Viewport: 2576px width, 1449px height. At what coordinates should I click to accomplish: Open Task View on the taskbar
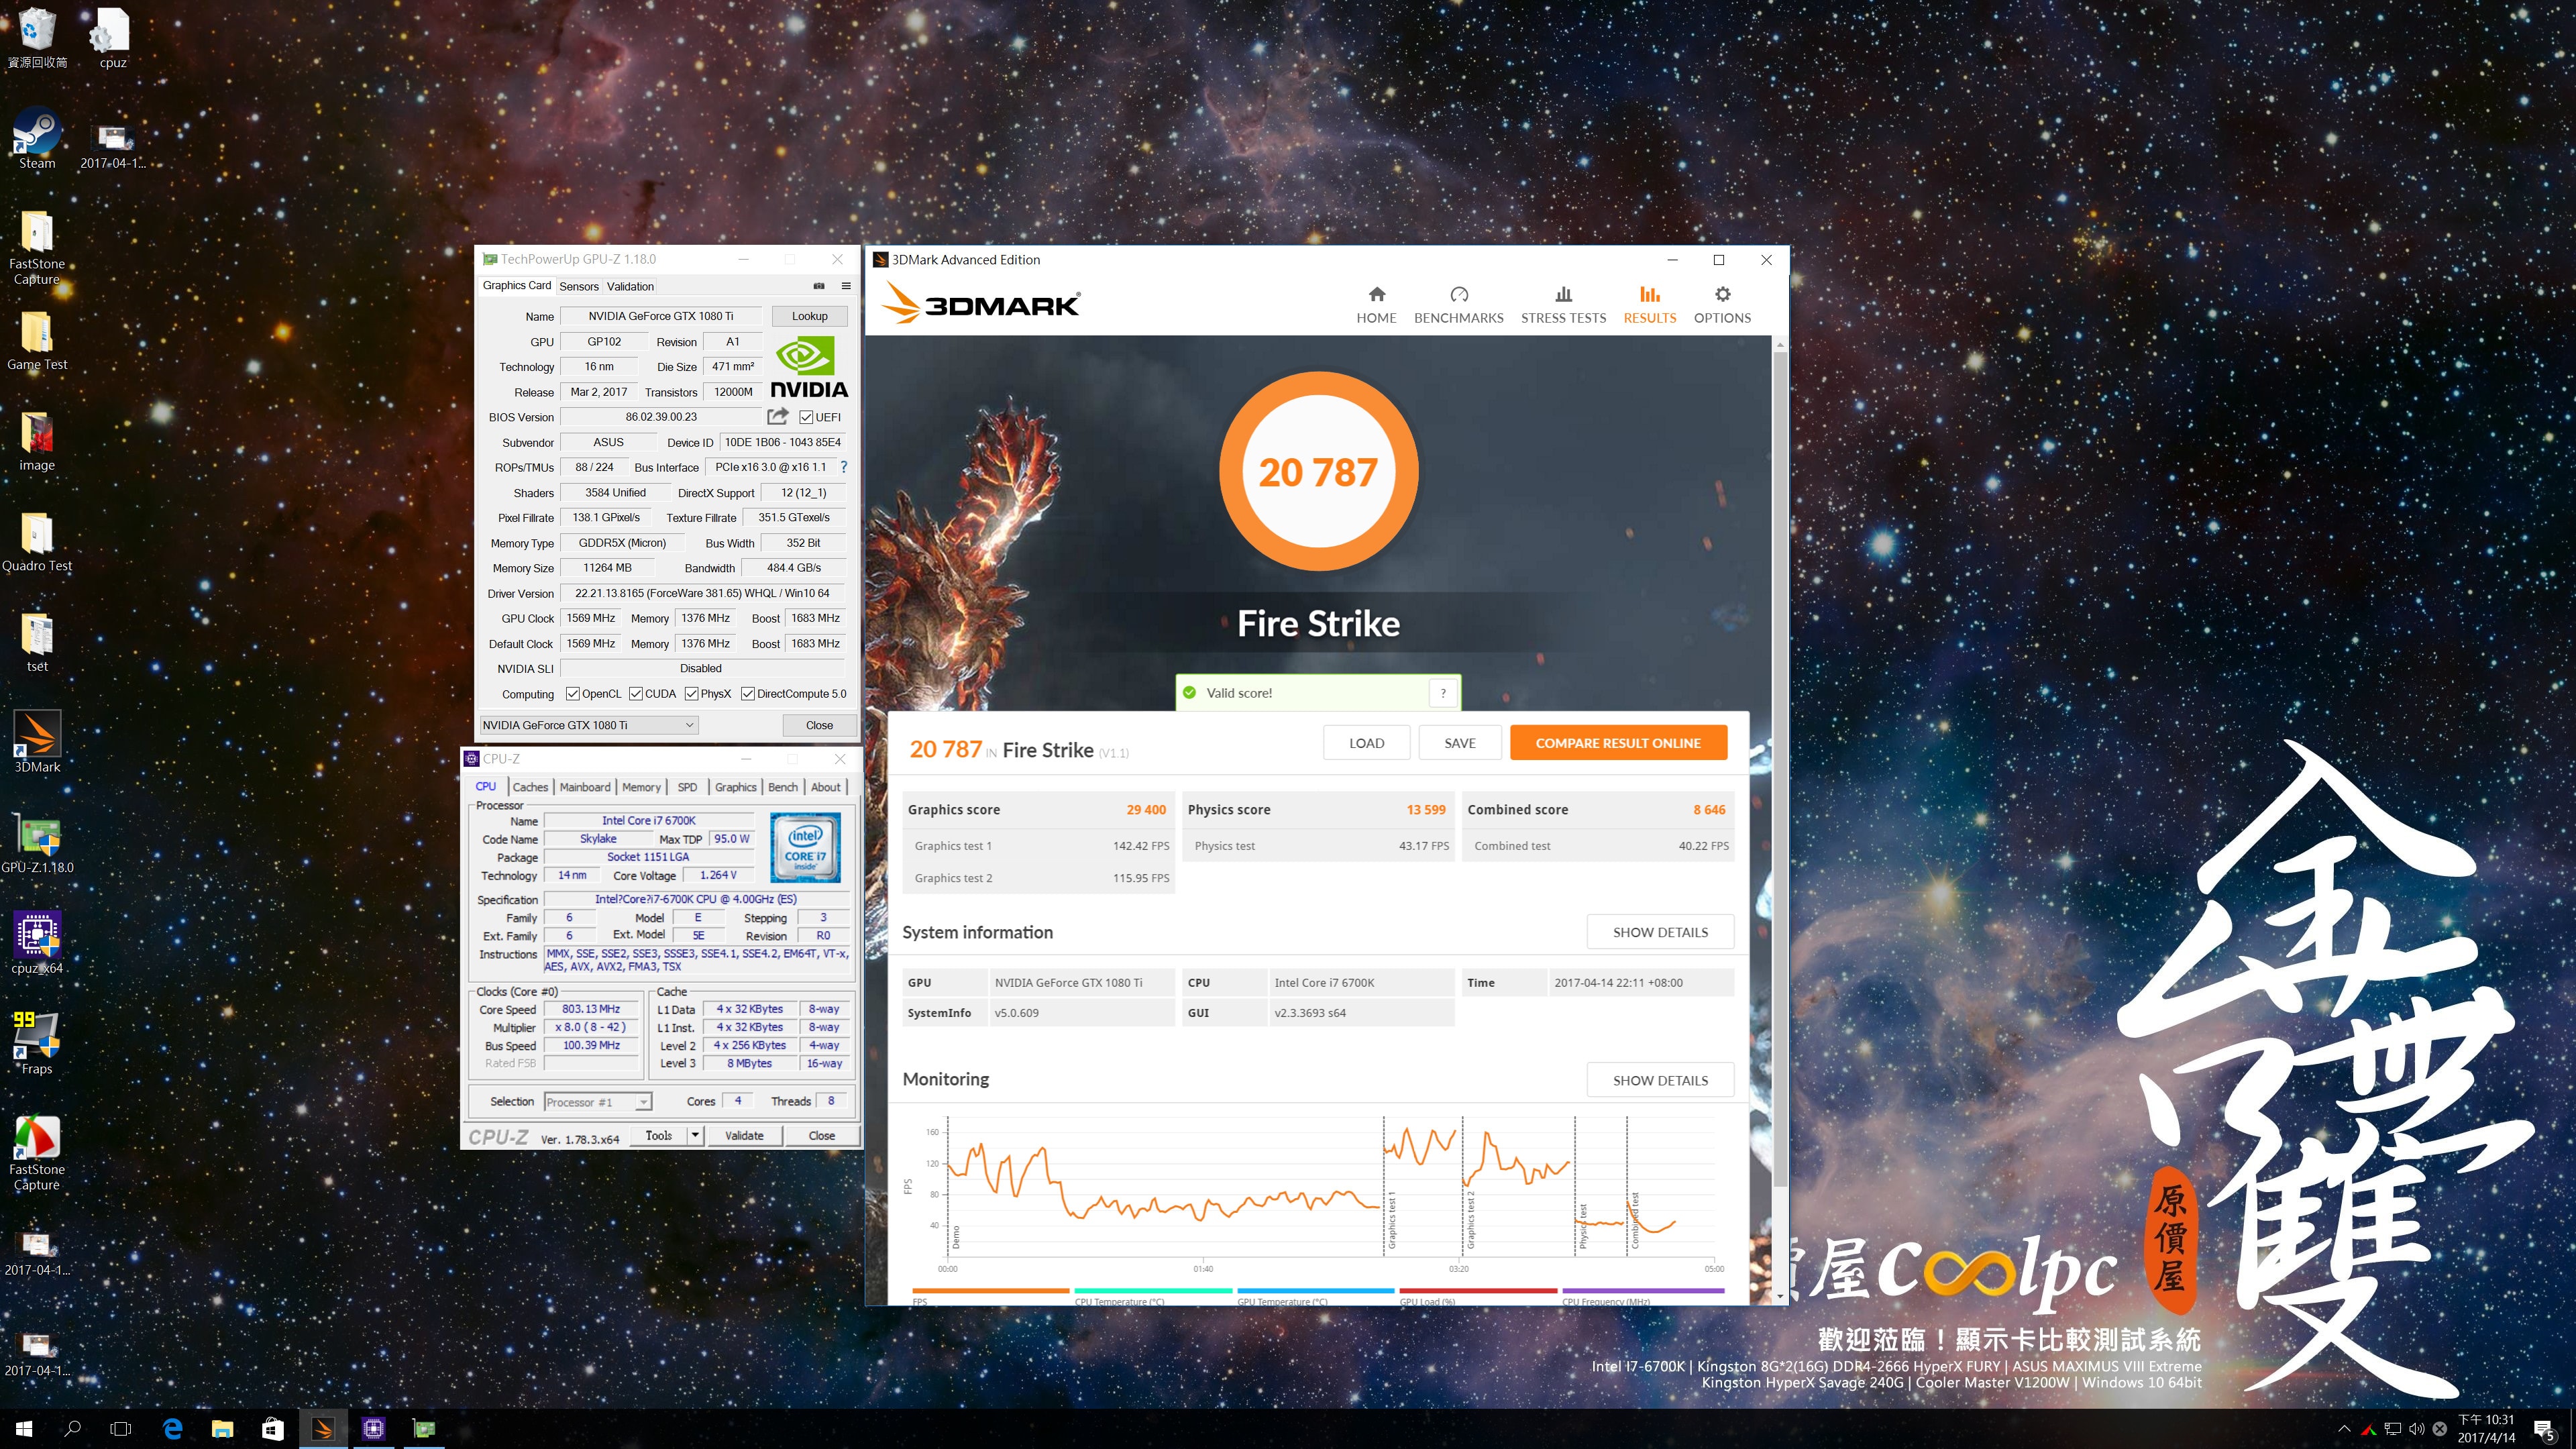120,1429
